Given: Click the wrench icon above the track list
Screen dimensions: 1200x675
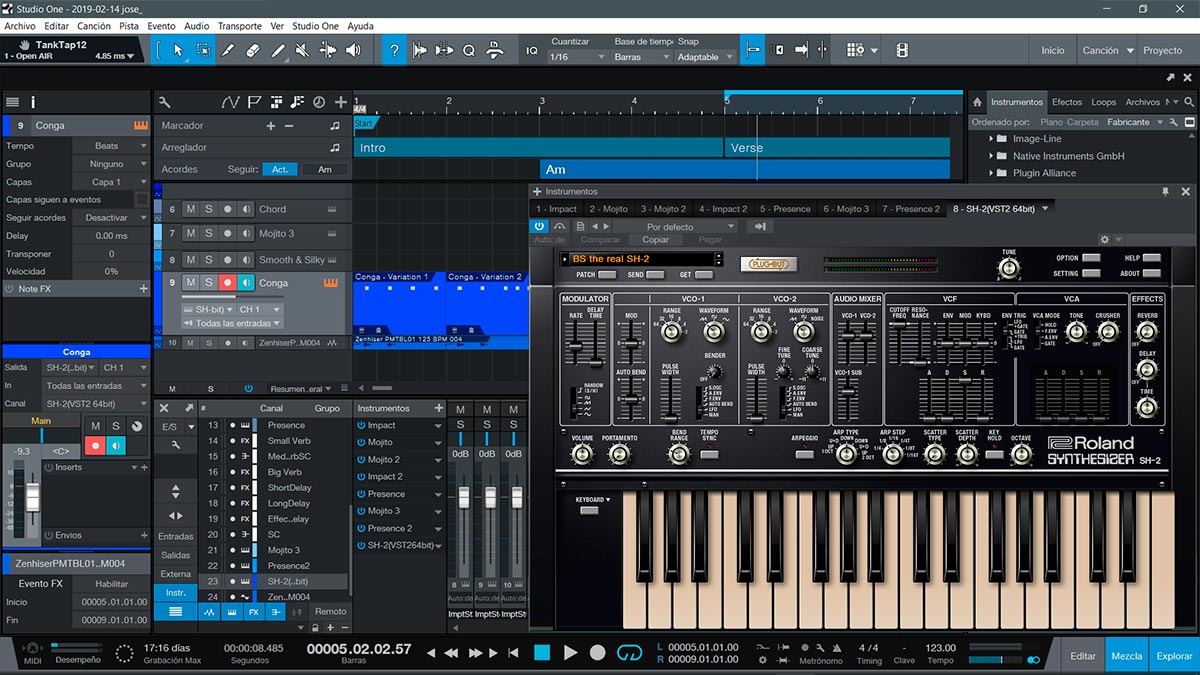Looking at the screenshot, I should tap(165, 102).
